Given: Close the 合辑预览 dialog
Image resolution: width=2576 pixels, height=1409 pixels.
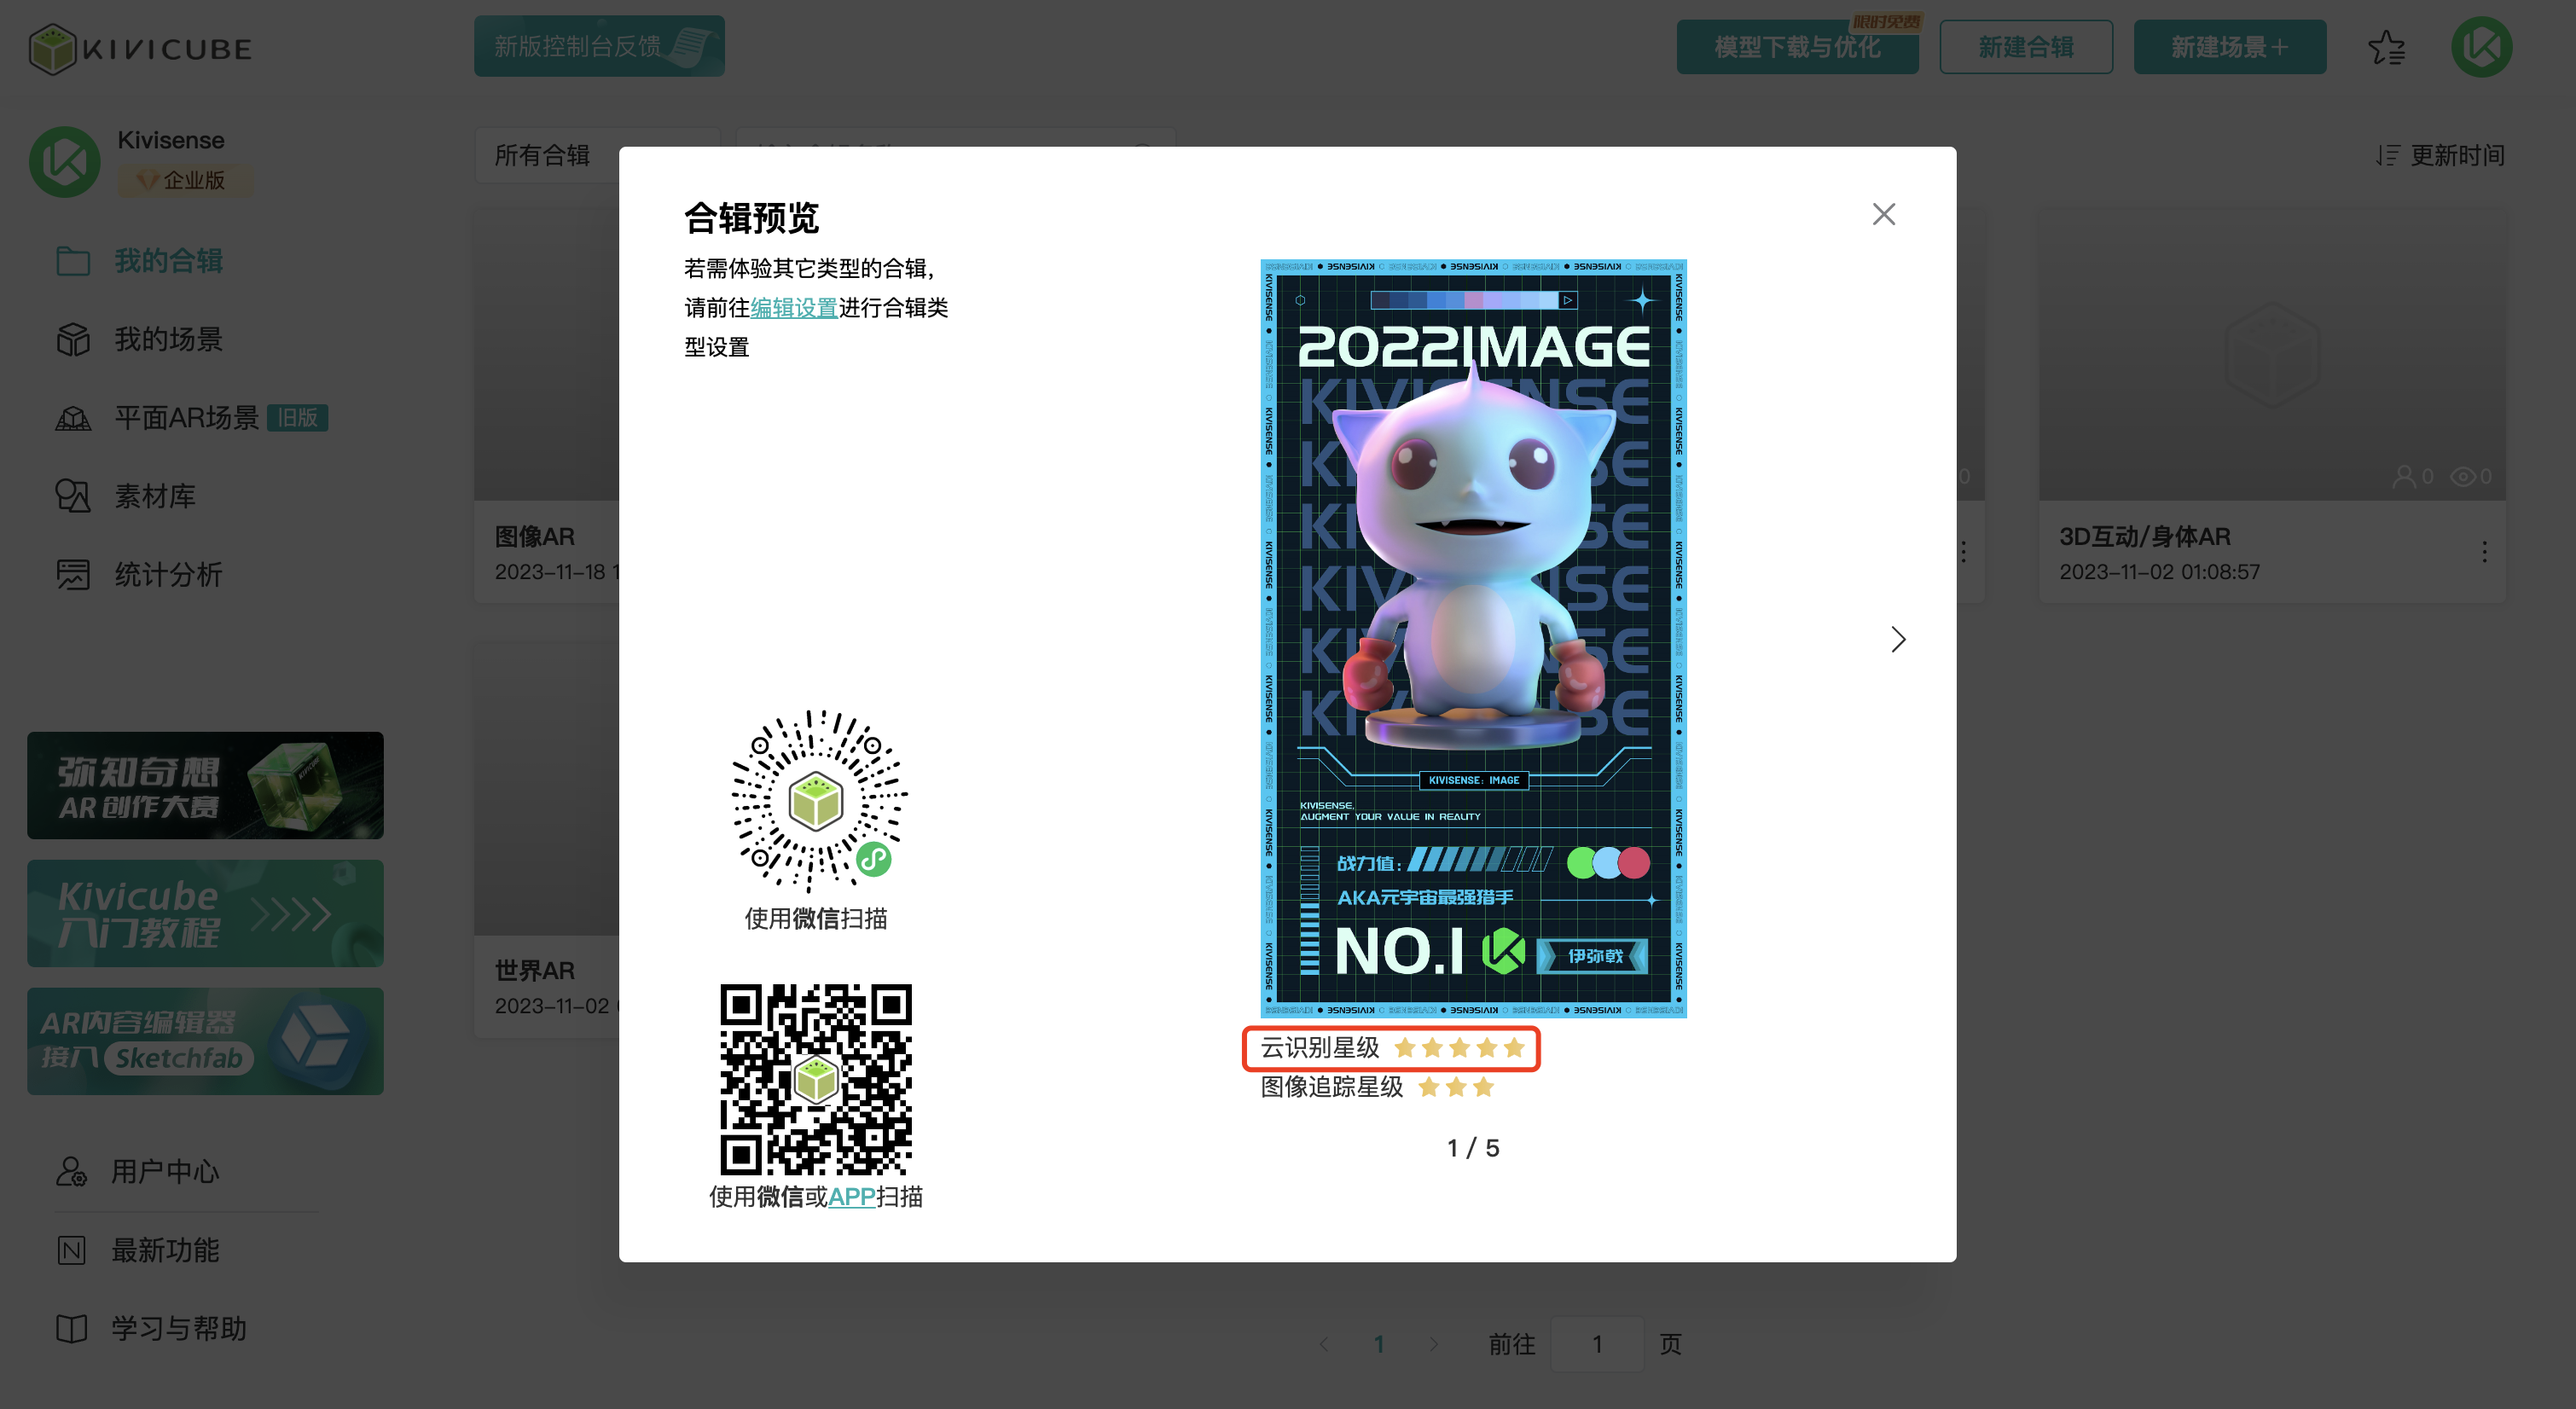Looking at the screenshot, I should point(1883,214).
